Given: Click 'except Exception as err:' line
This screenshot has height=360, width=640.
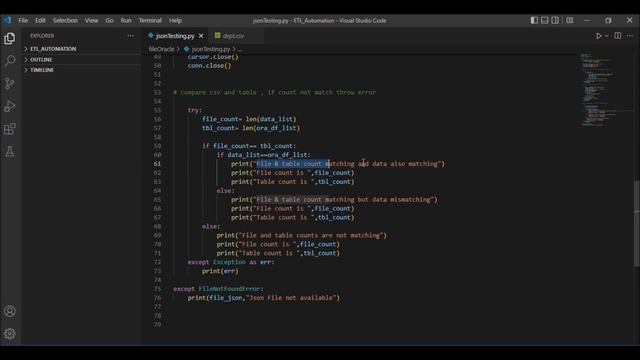Looking at the screenshot, I should 231,262.
